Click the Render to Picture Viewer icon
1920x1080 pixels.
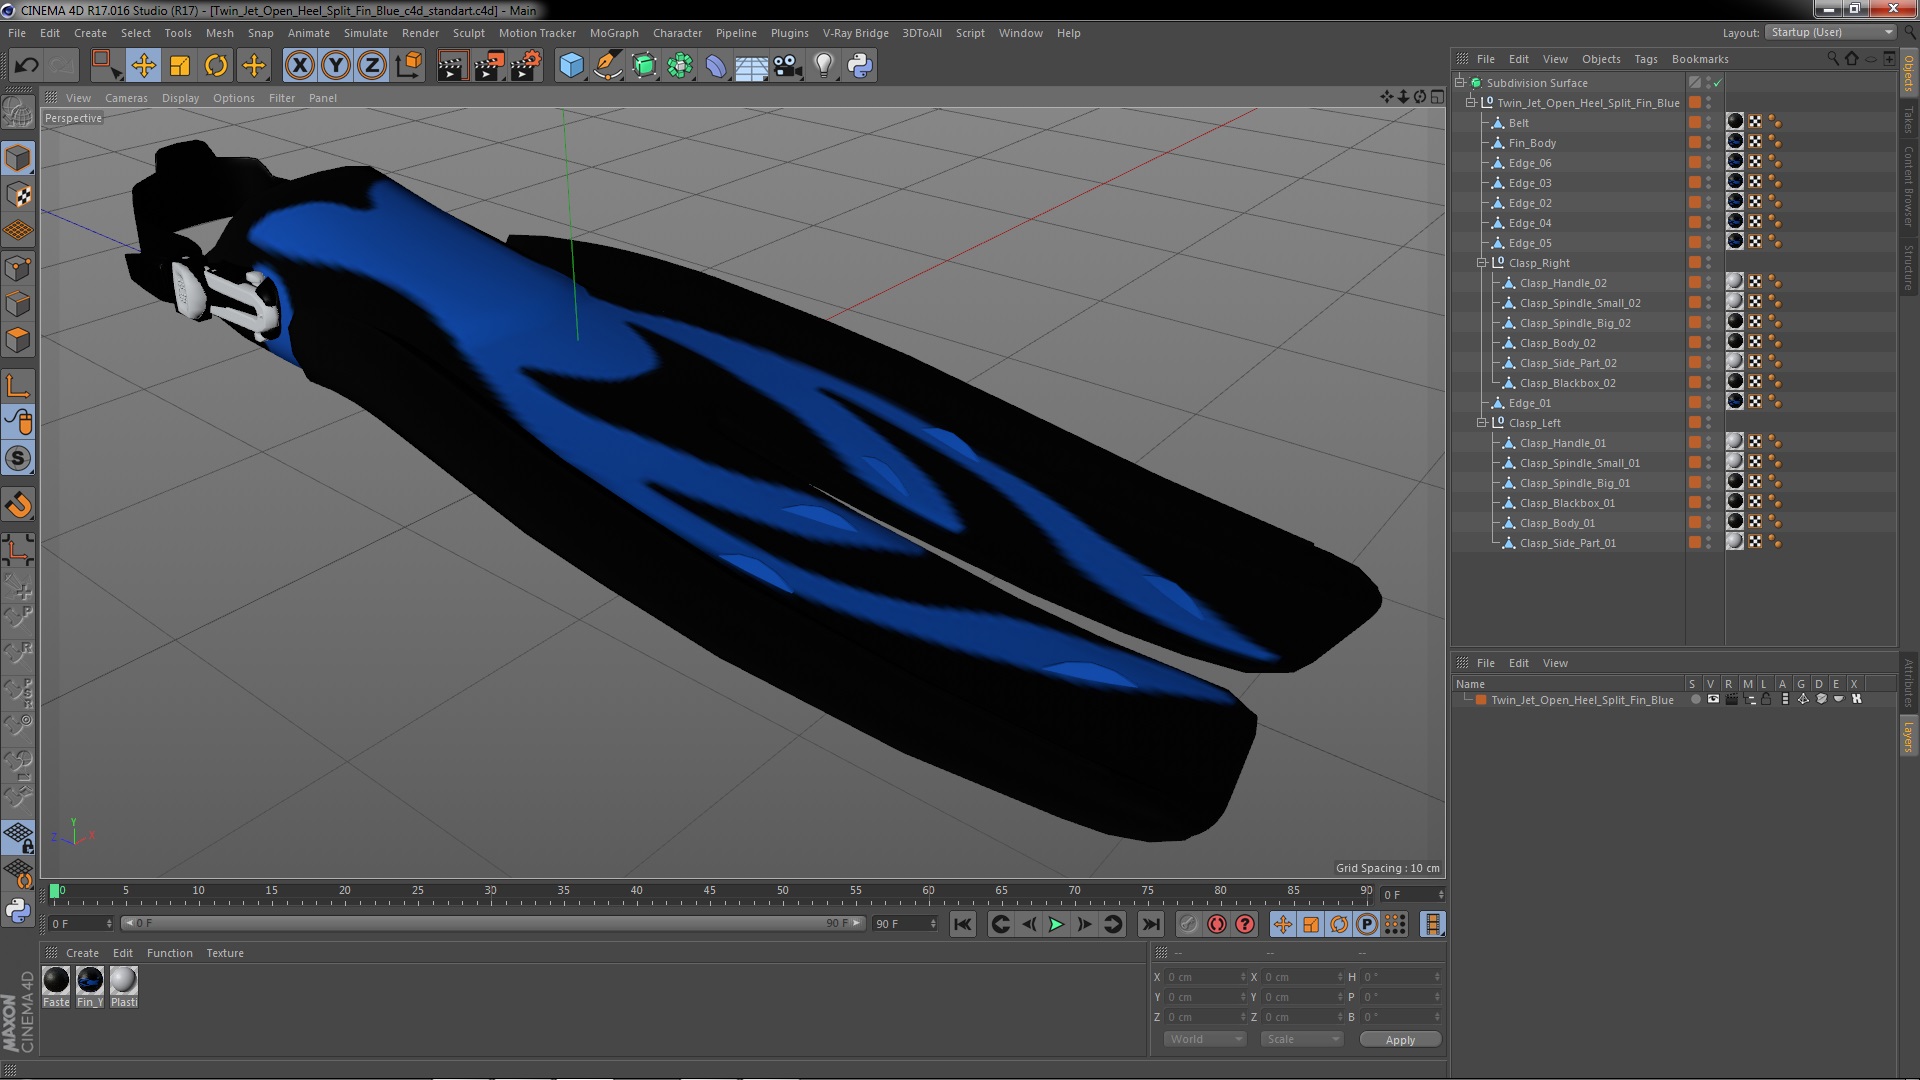(x=488, y=66)
